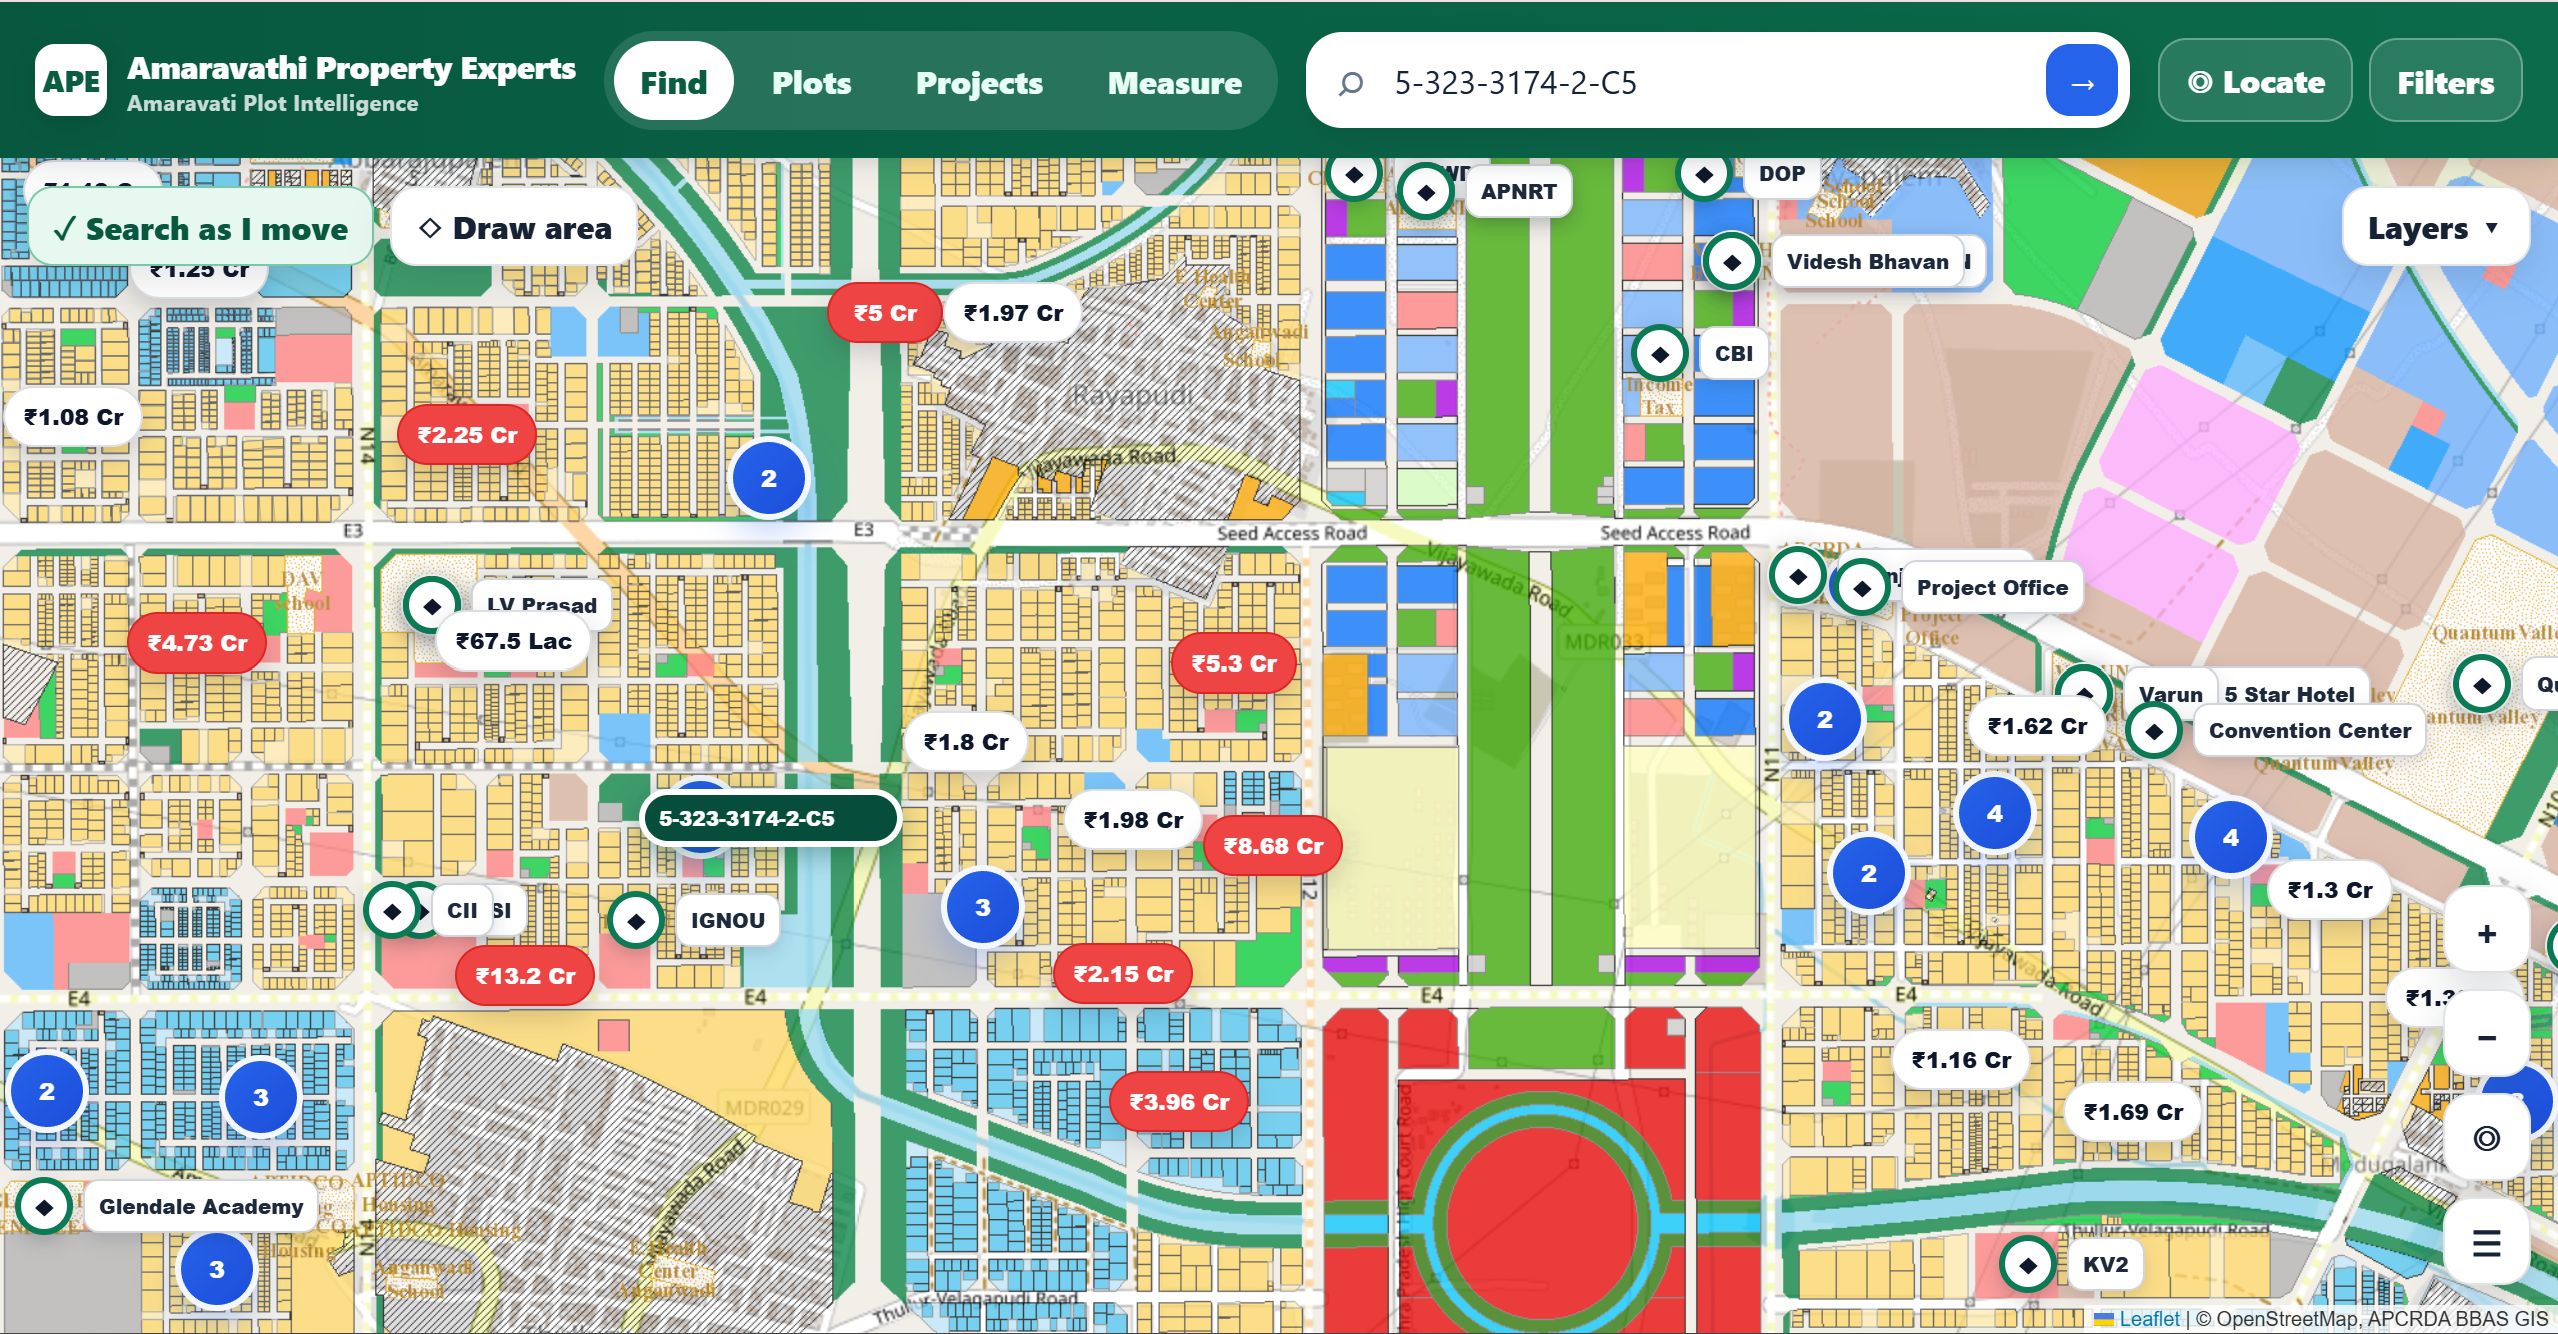Select the KV2 landmark diamond marker

tap(2027, 1265)
